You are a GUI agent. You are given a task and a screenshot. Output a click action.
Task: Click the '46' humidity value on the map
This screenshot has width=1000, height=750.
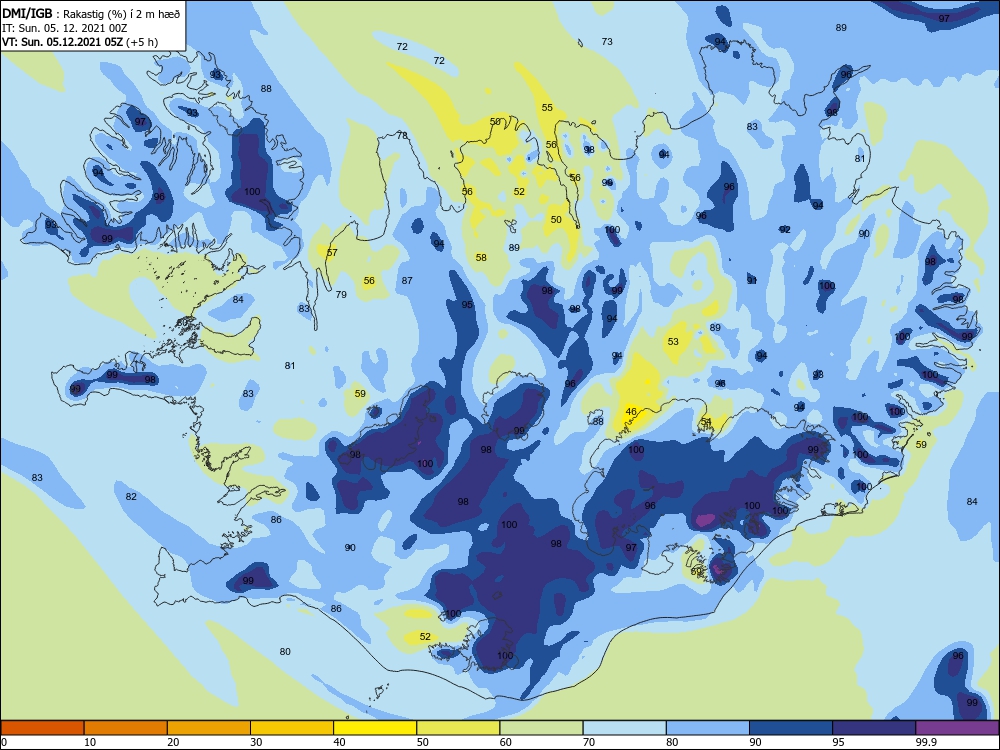coord(631,412)
